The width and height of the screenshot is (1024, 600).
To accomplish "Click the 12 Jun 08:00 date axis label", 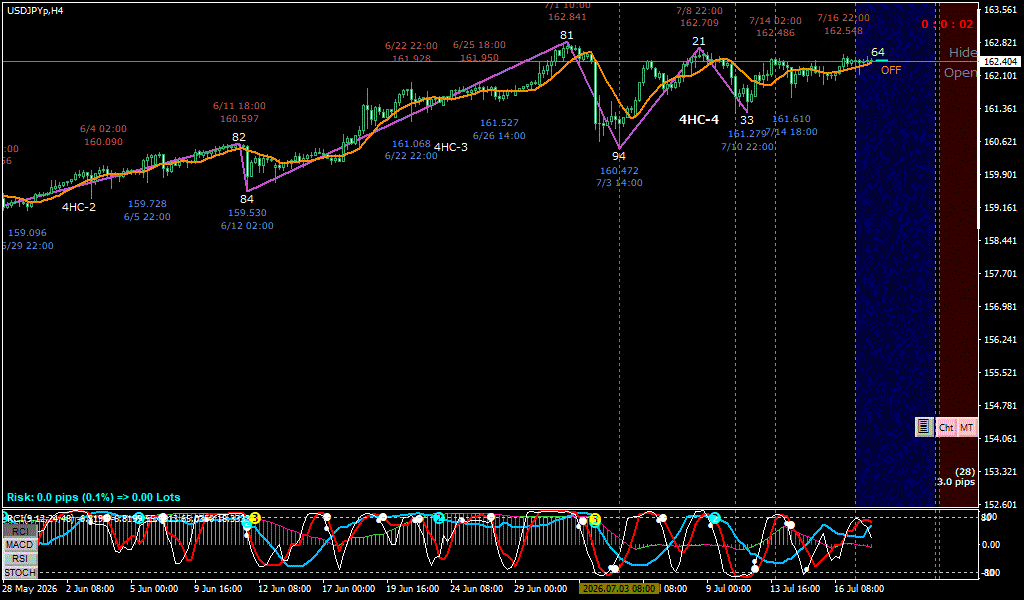I will 283,588.
